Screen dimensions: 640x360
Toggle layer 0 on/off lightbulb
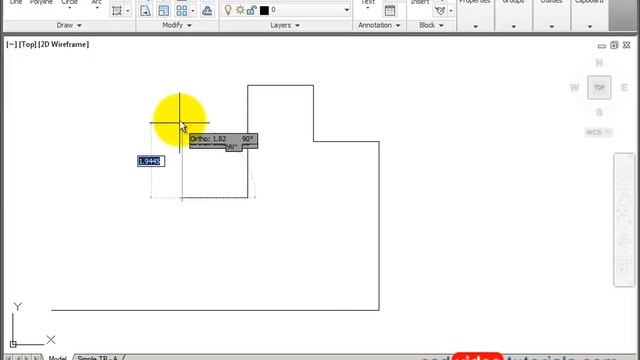[228, 10]
